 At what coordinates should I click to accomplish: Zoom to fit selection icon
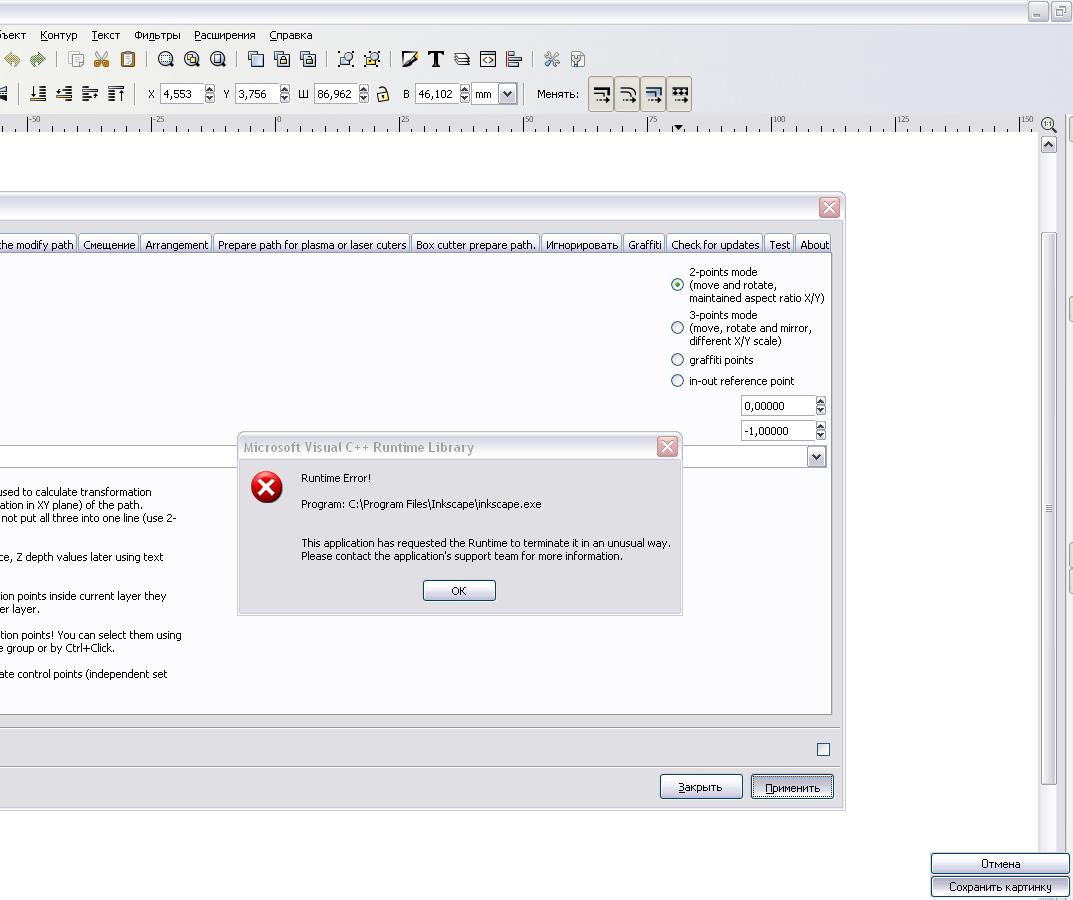click(x=166, y=60)
